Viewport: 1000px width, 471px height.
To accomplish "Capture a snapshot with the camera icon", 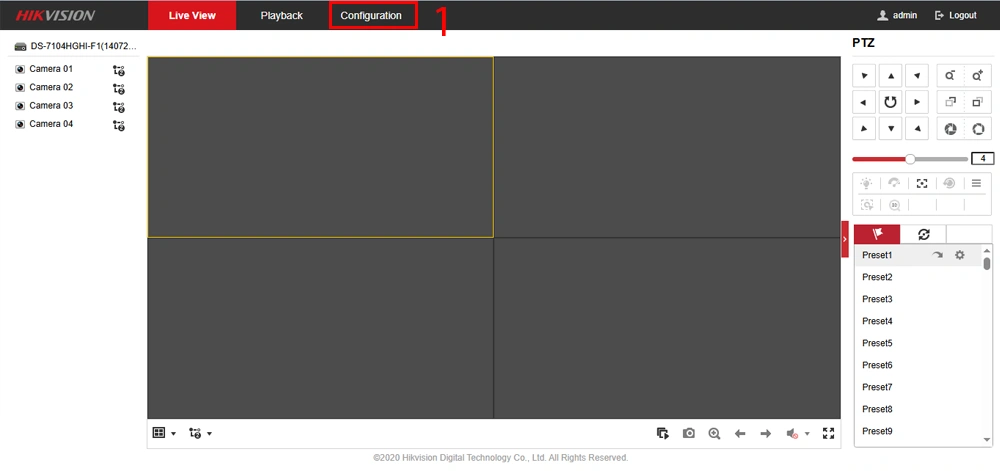I will (689, 433).
